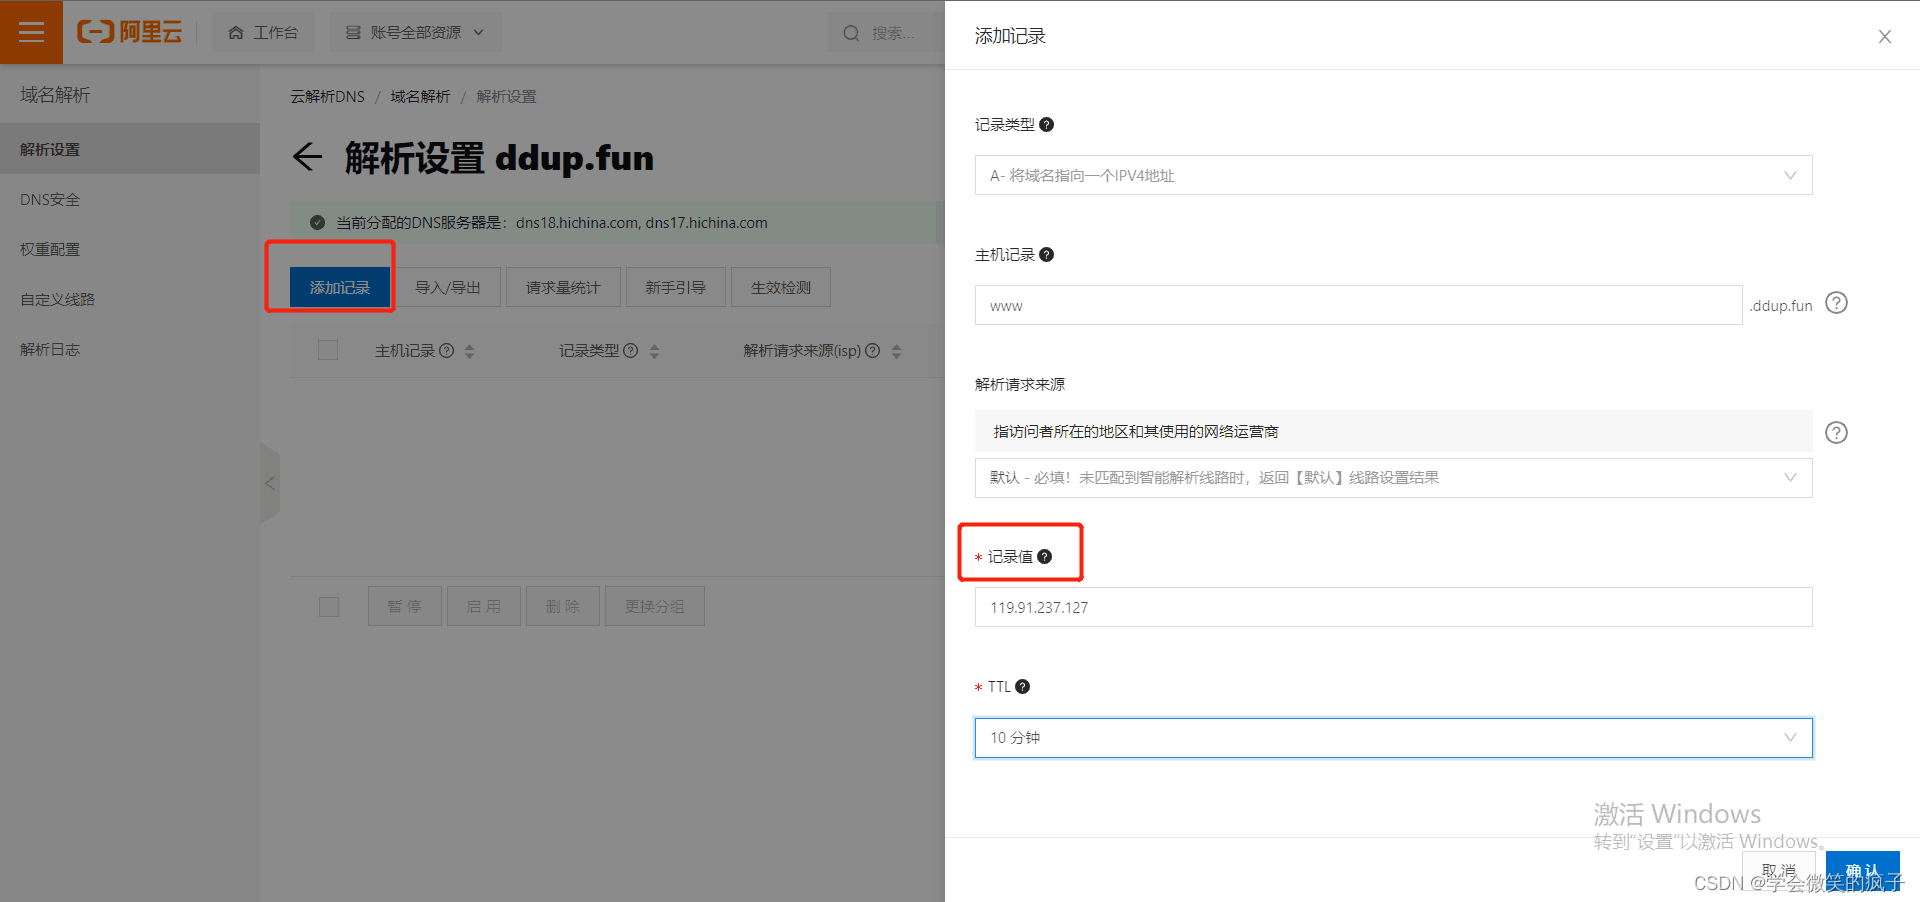
Task: Click the DNS server info check icon
Action: pos(317,223)
